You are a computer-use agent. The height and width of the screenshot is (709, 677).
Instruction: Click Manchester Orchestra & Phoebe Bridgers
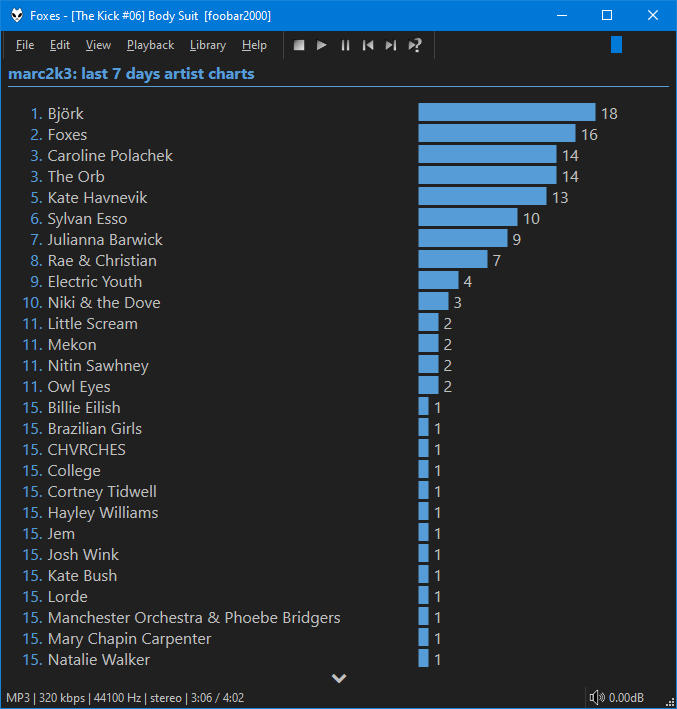click(194, 618)
